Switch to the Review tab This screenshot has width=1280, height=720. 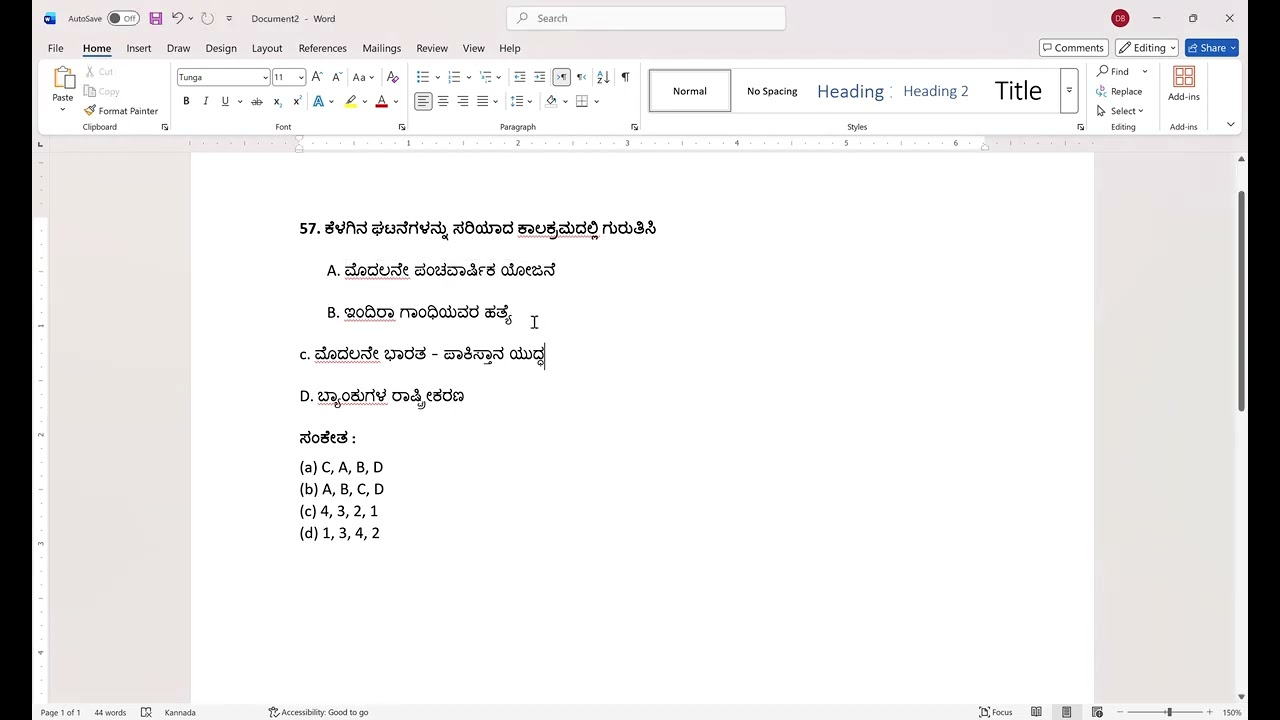pos(432,48)
